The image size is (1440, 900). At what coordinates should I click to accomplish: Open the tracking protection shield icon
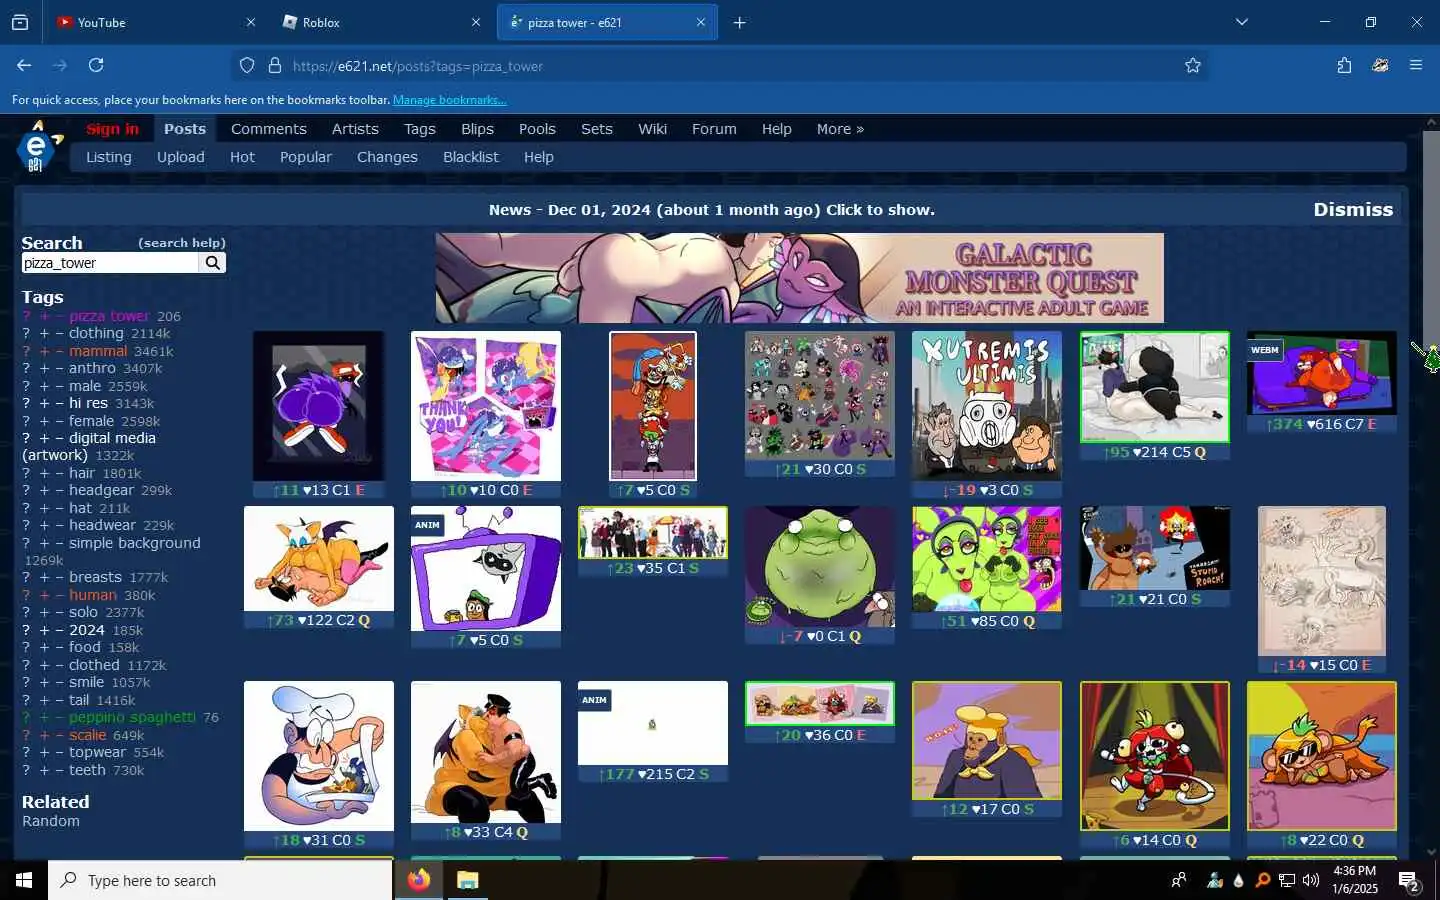(x=247, y=66)
